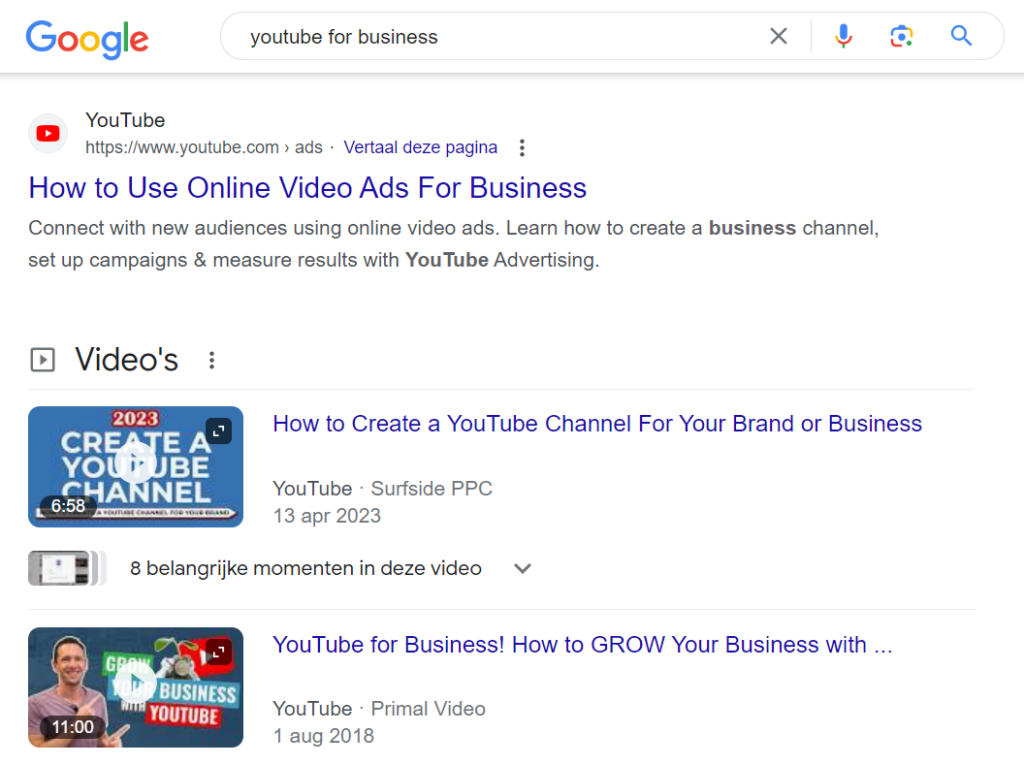Open 'YouTube for Business! How to GROW' link

(x=582, y=645)
